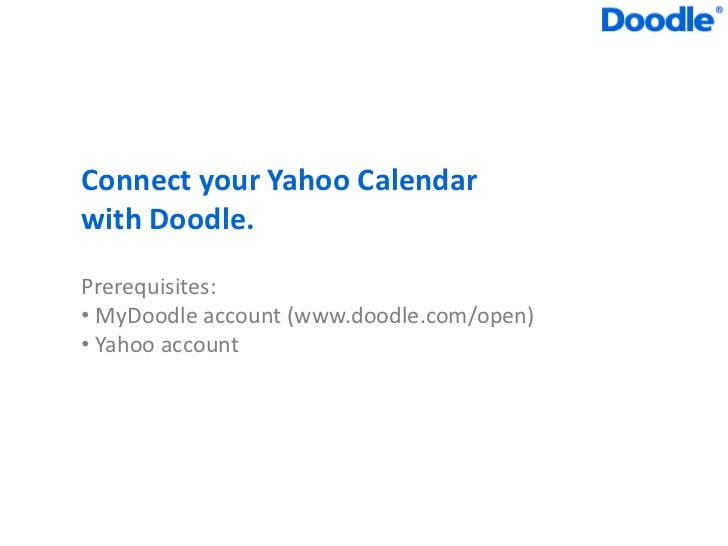This screenshot has width=728, height=546.
Task: Select the bullet before MyDoodle account
Action: tap(85, 315)
